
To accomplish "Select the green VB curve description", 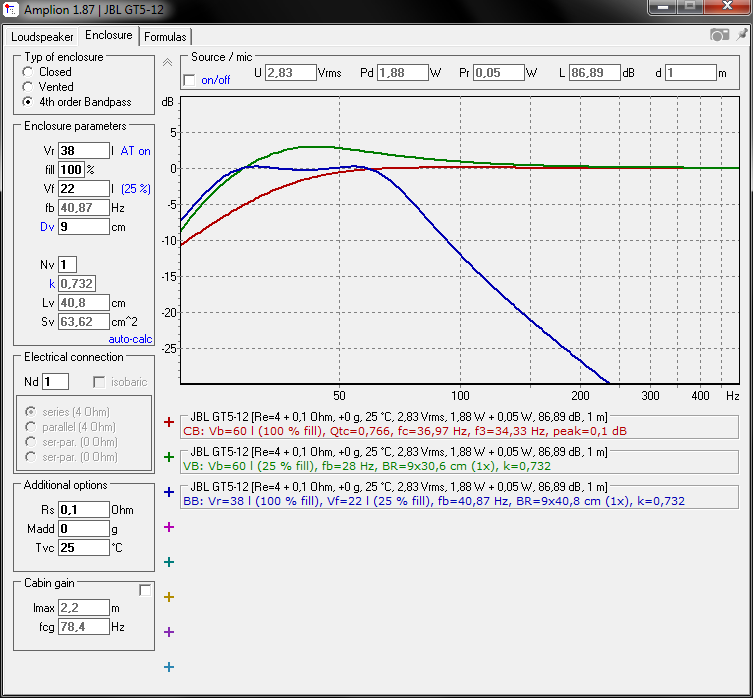I will pyautogui.click(x=367, y=466).
